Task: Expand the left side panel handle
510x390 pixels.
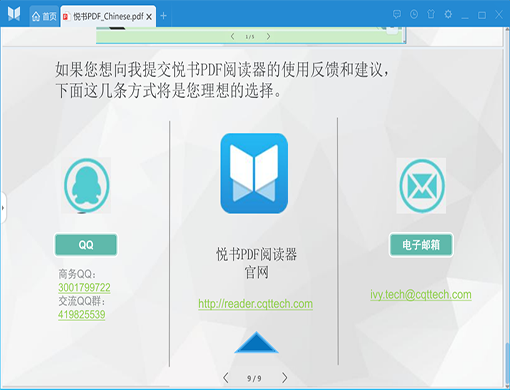Action: [x=3, y=208]
